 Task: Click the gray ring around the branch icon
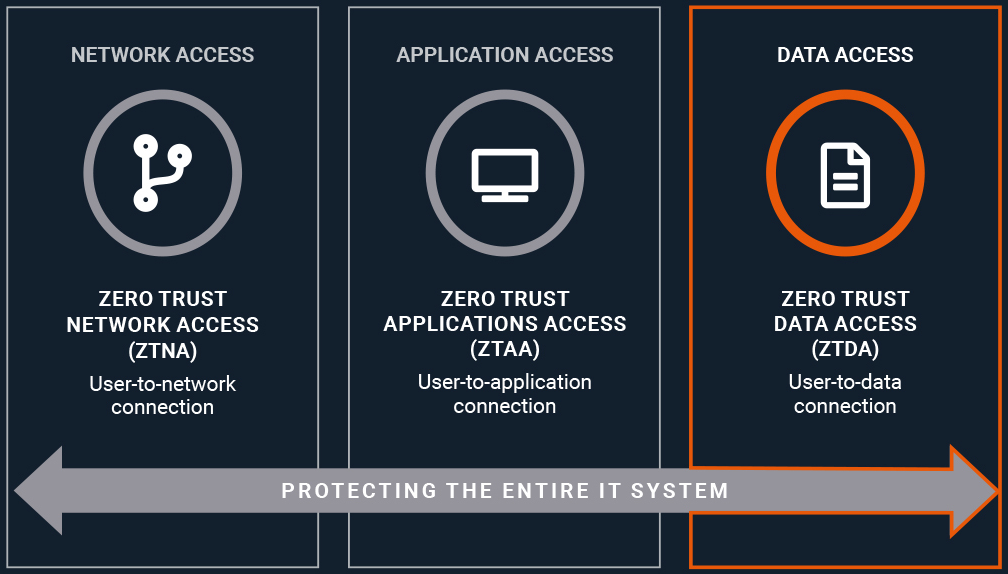pos(89,173)
